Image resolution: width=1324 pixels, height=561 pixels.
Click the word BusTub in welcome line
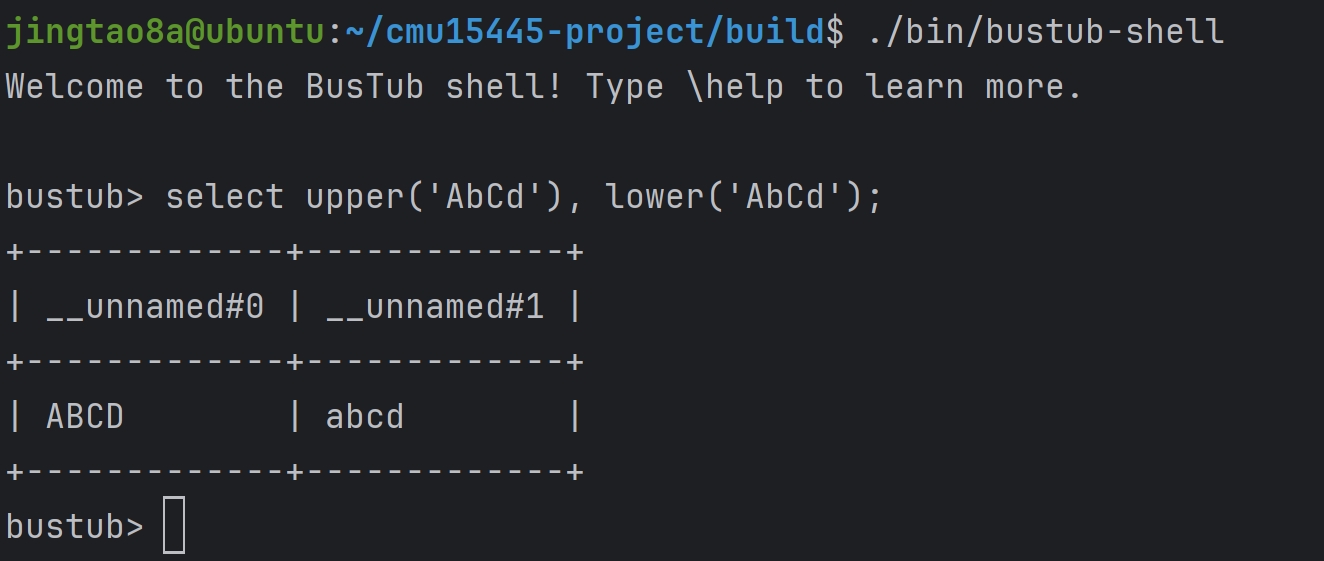(x=365, y=87)
